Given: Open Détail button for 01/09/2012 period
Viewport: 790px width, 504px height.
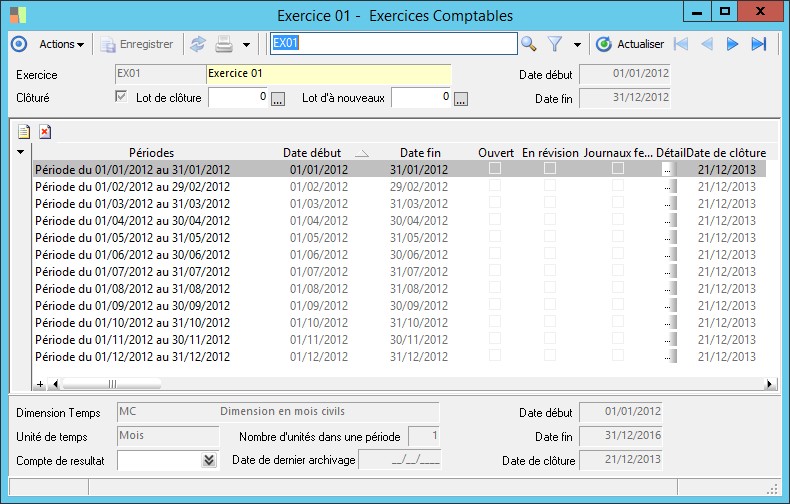Looking at the screenshot, I should click(x=670, y=306).
